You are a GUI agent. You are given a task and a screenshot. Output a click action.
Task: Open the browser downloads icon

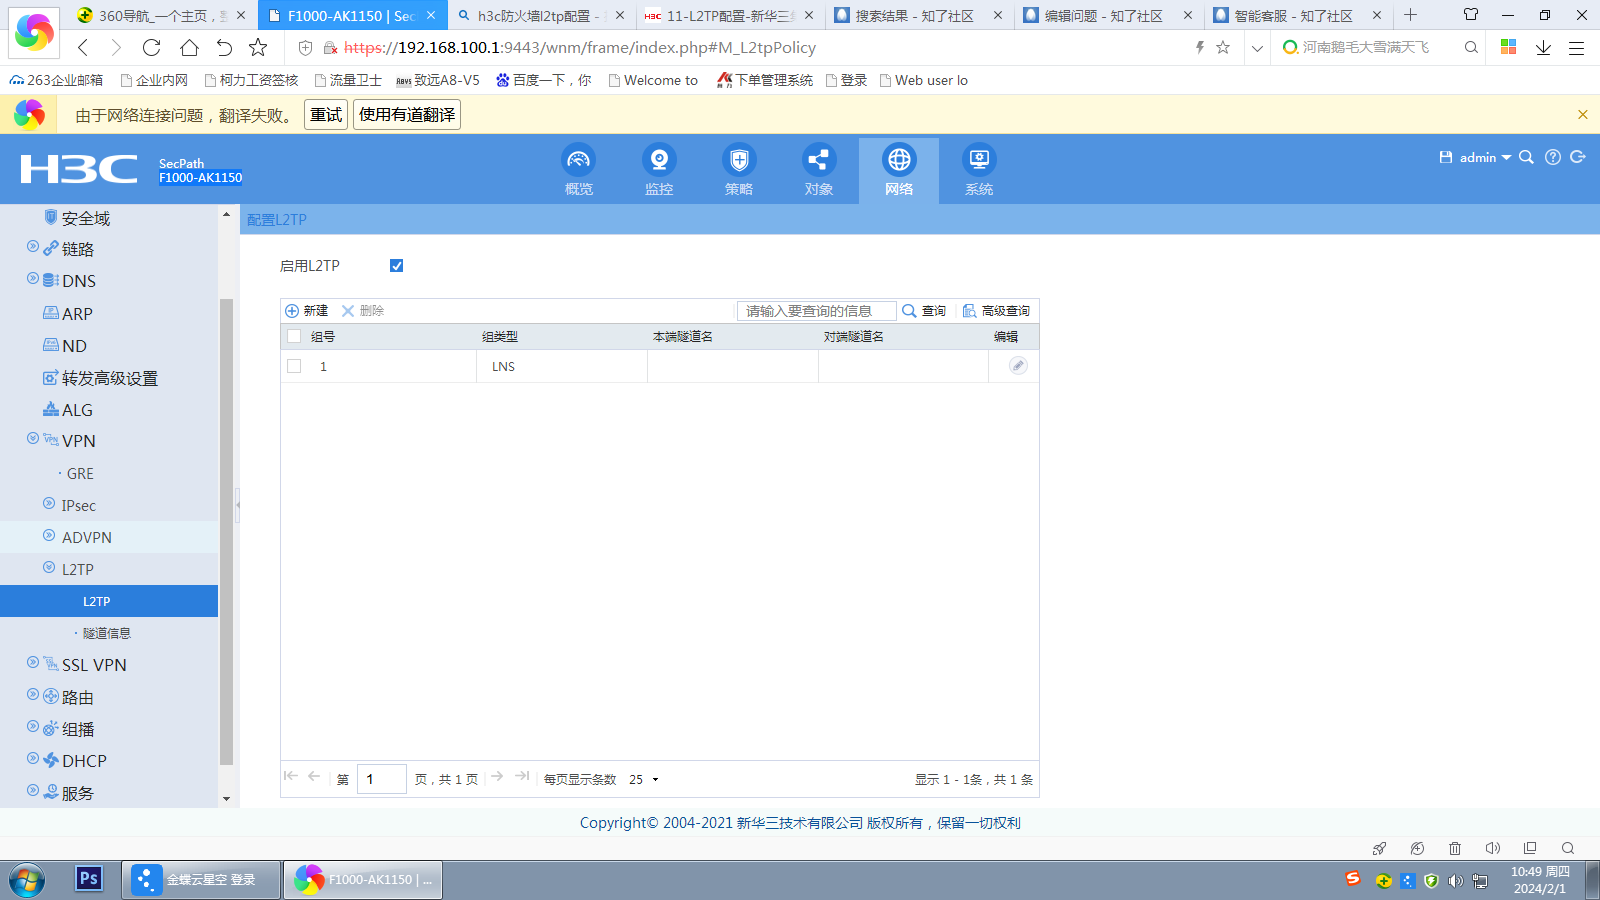pos(1543,47)
